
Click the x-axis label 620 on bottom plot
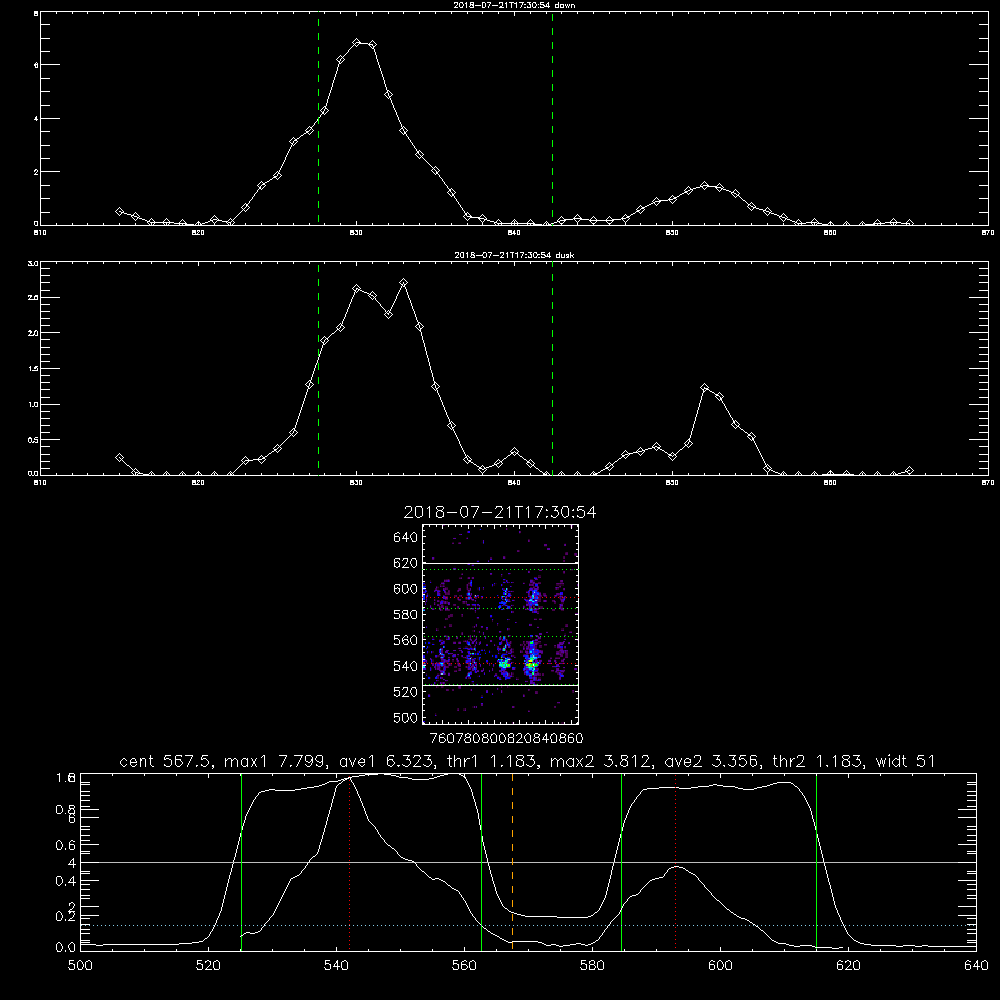point(848,966)
